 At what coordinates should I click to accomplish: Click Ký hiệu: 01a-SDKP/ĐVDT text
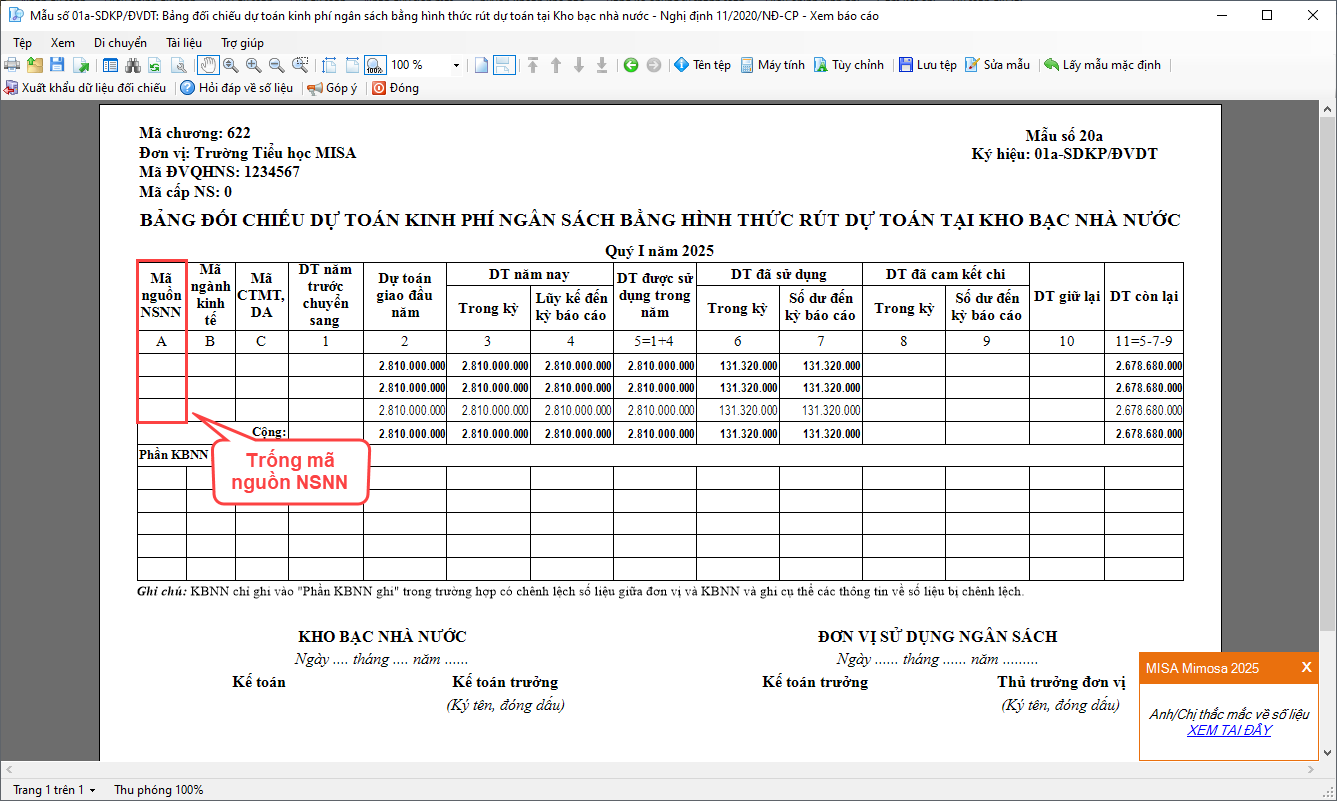pyautogui.click(x=1064, y=154)
